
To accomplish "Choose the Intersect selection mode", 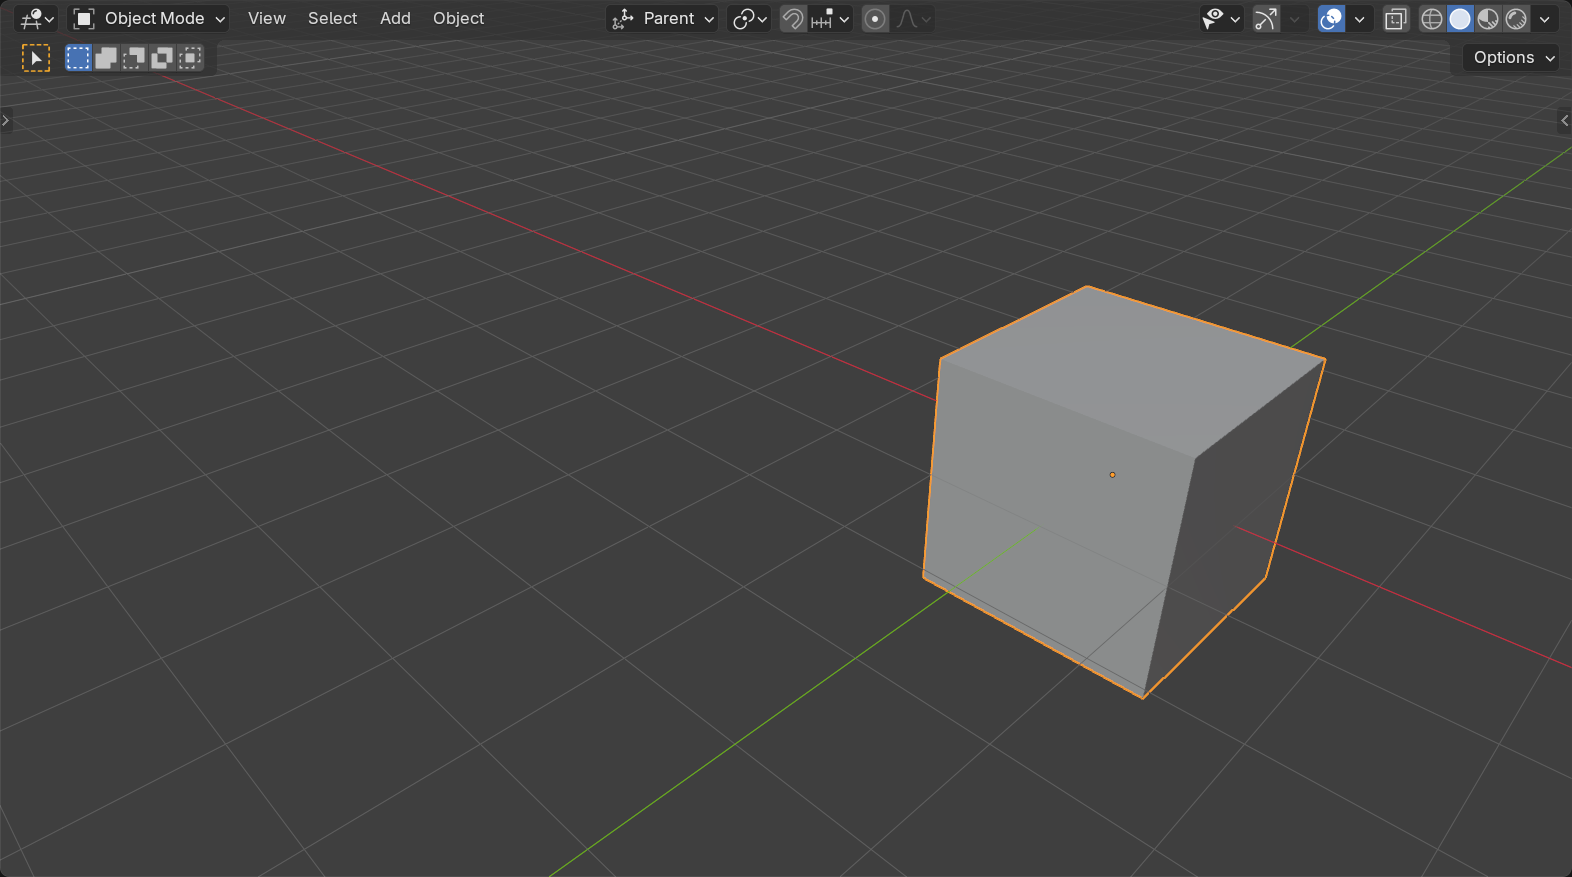I will 190,58.
